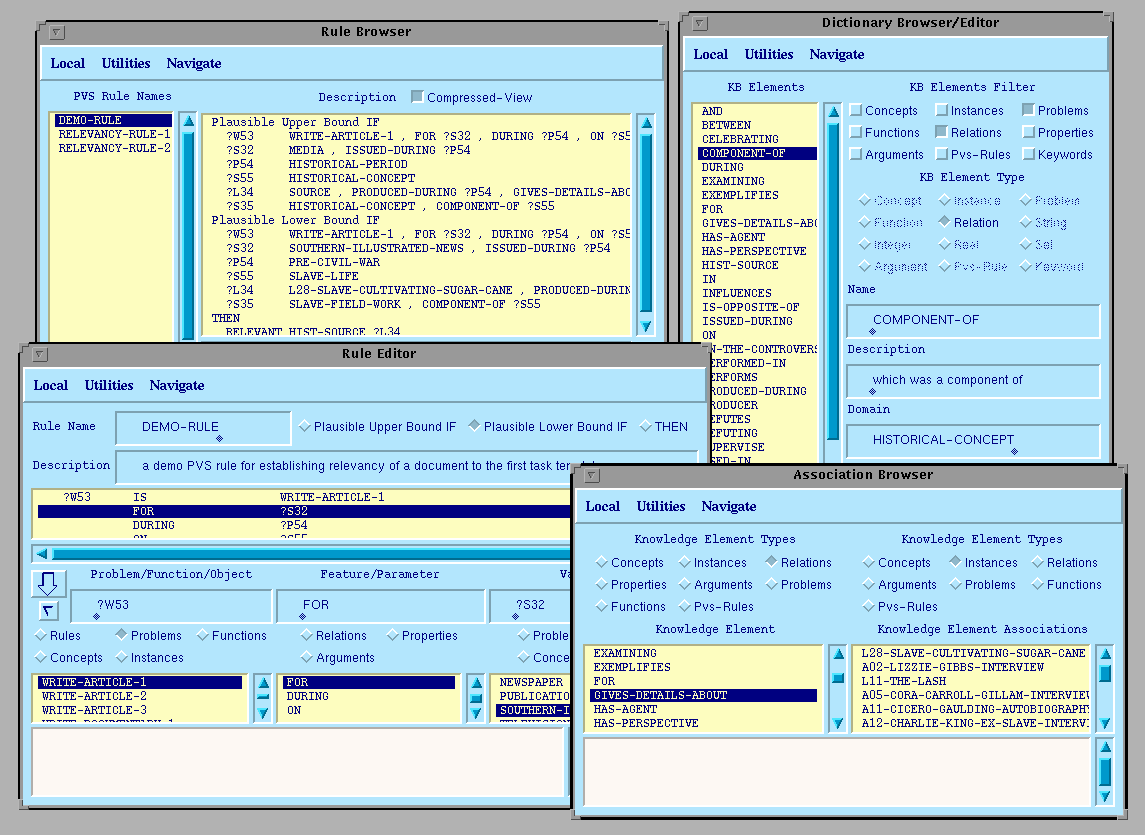Image resolution: width=1145 pixels, height=835 pixels.
Task: Enable the Compressed-View checkbox
Action: click(x=417, y=97)
